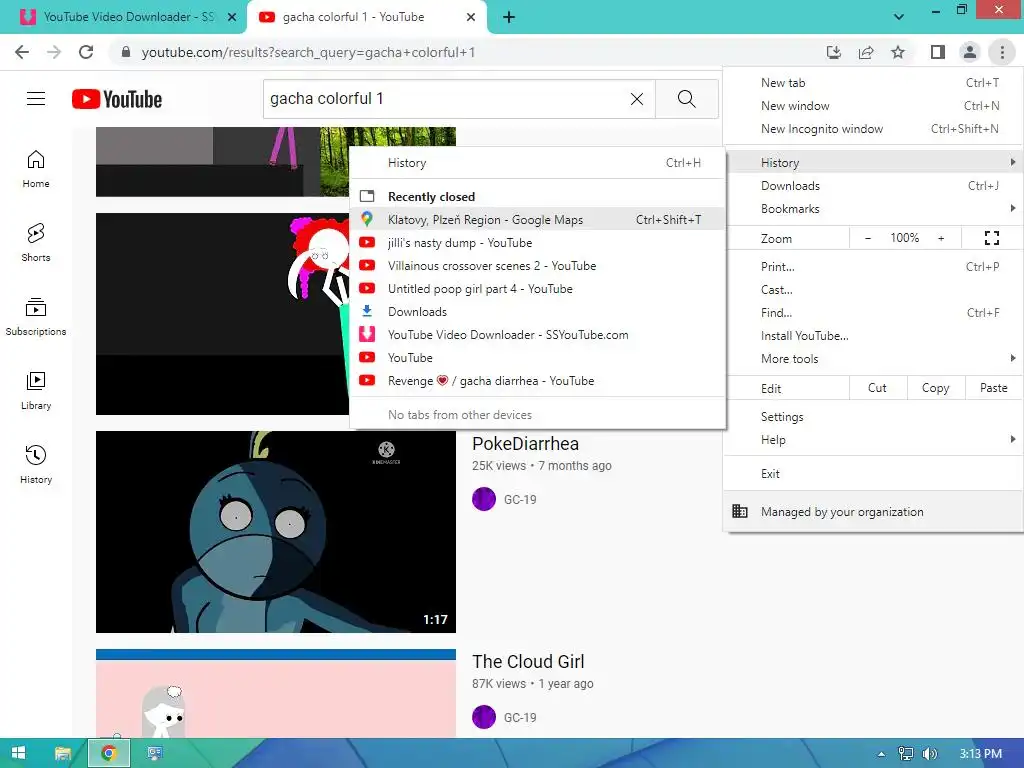The width and height of the screenshot is (1024, 768).
Task: Open Chrome Settings
Action: click(x=874, y=417)
